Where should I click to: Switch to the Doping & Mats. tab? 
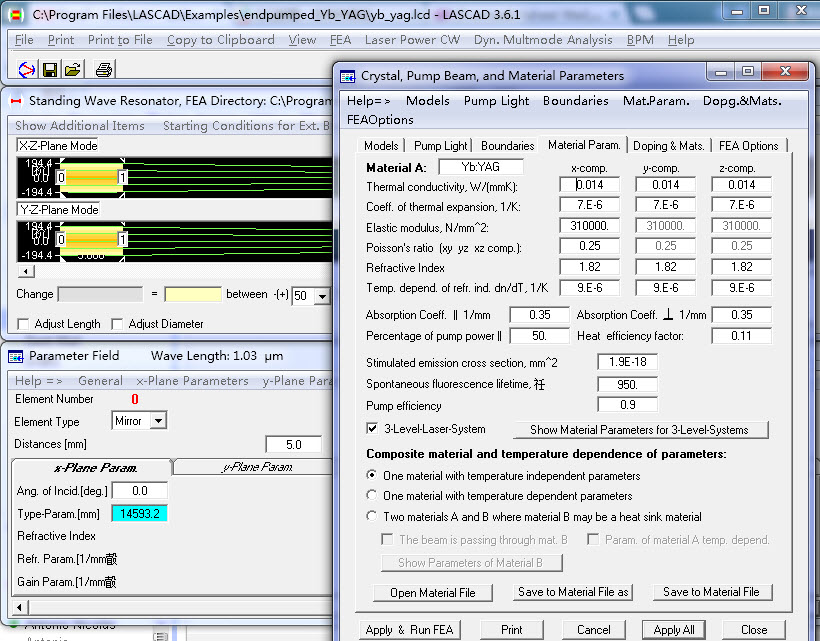click(668, 146)
